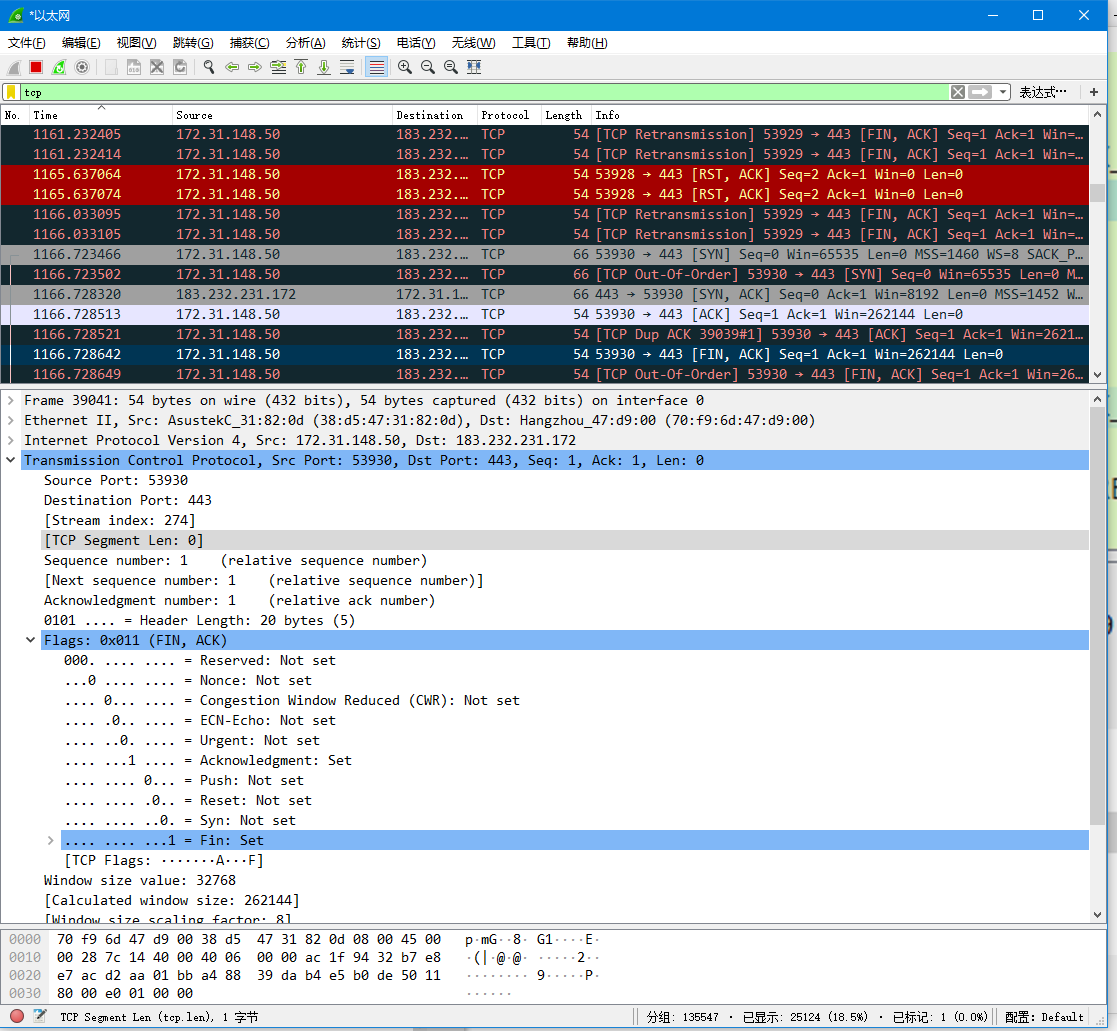Open the 分析(A) menu
Screen dimensions: 1117x1031
(x=306, y=43)
